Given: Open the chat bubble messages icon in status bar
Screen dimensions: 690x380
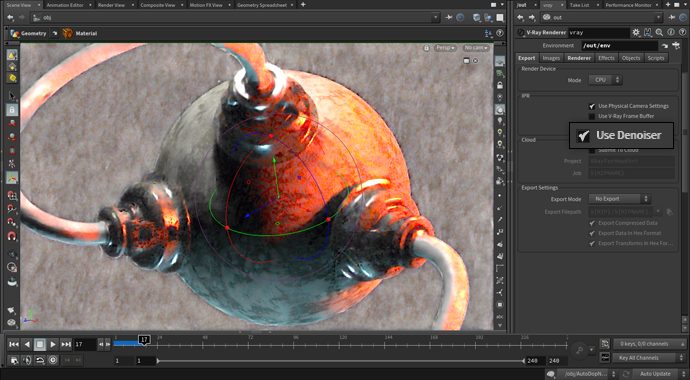Looking at the screenshot, I should tap(550, 374).
